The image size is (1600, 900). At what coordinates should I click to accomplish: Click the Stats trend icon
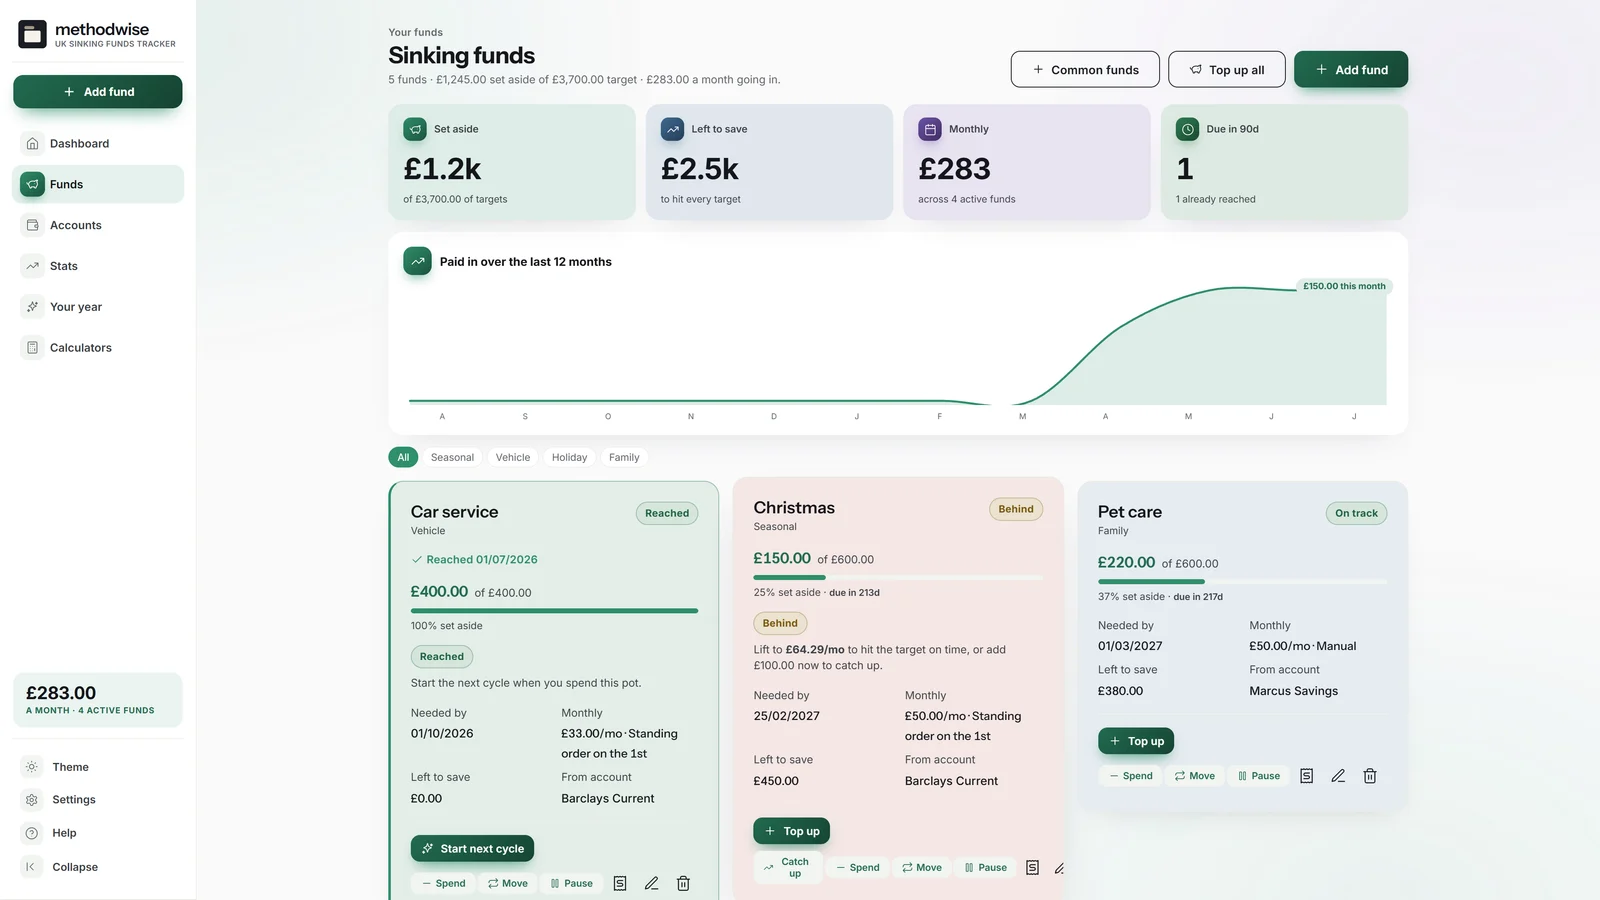[x=32, y=266]
